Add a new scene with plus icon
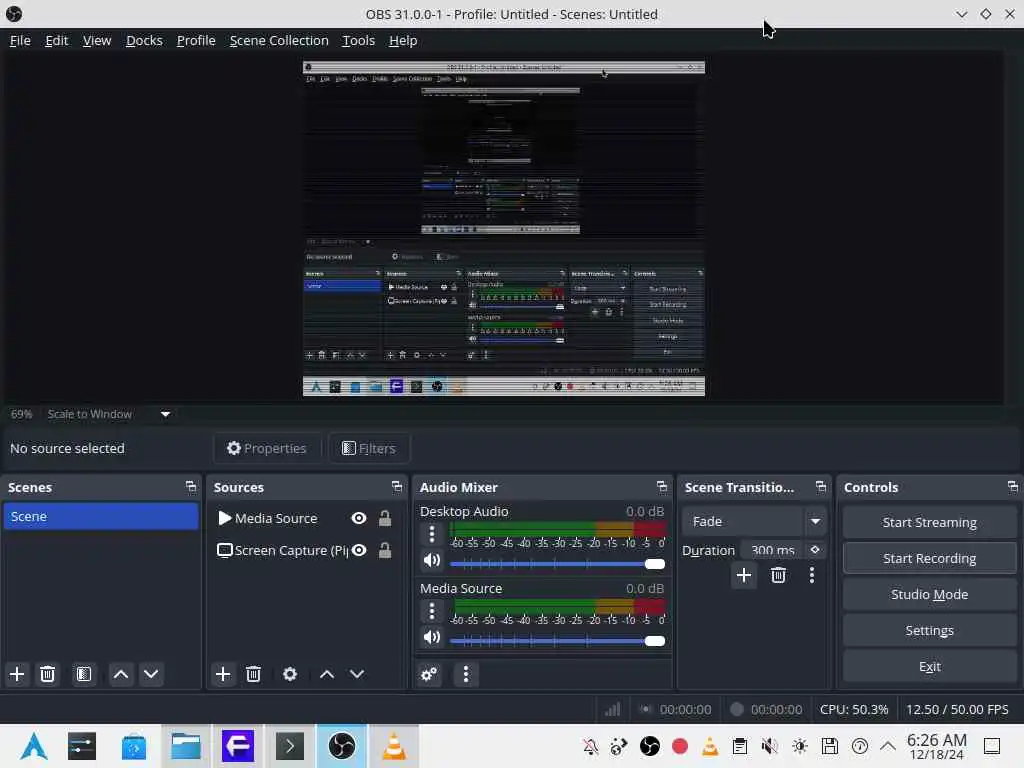The width and height of the screenshot is (1024, 768). tap(17, 674)
